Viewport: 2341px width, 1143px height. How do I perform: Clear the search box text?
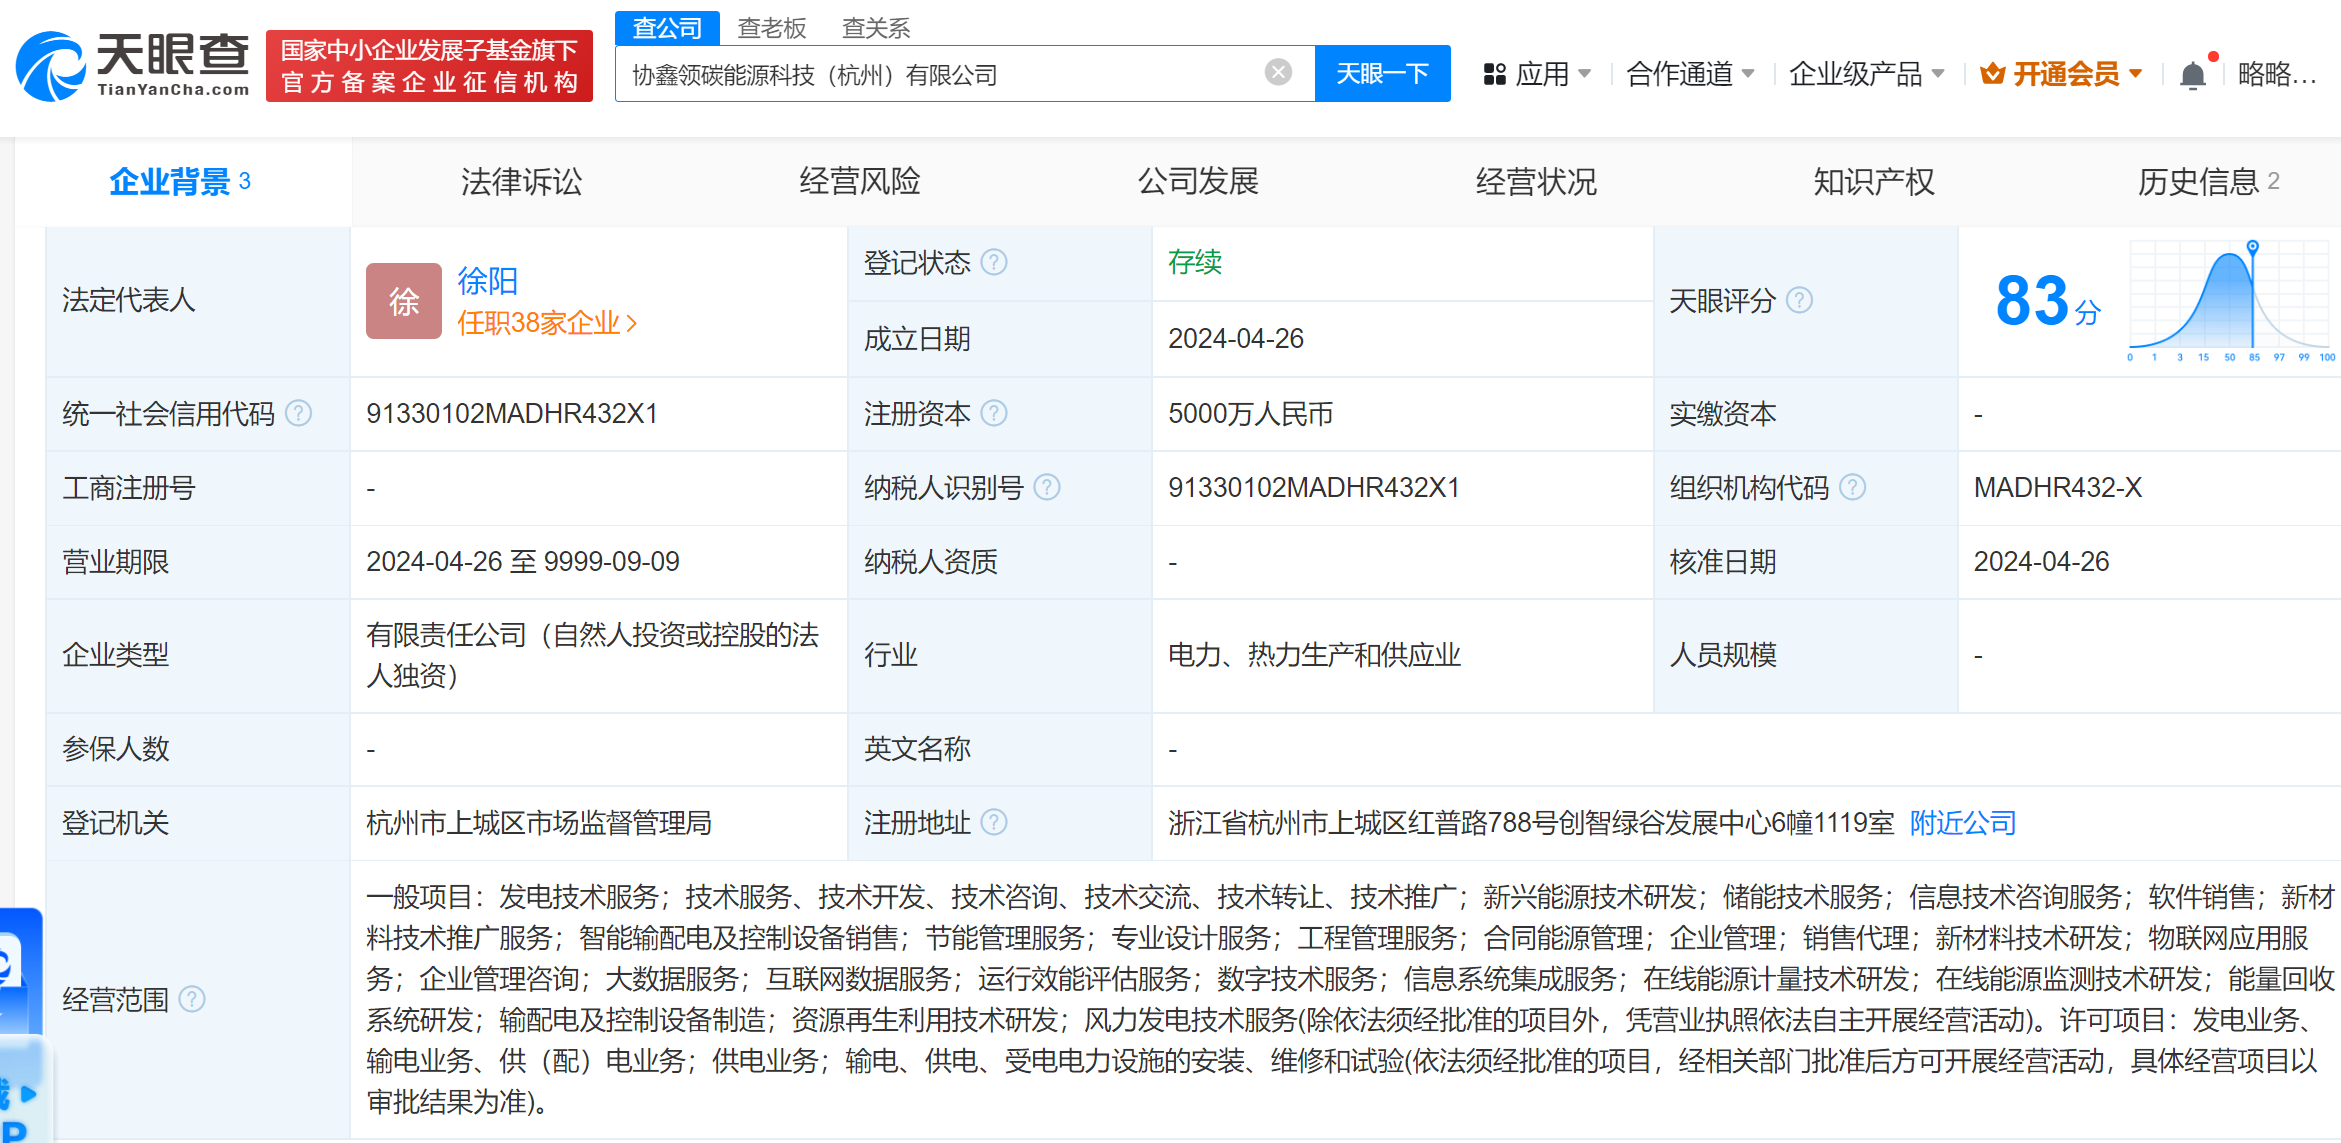1277,73
